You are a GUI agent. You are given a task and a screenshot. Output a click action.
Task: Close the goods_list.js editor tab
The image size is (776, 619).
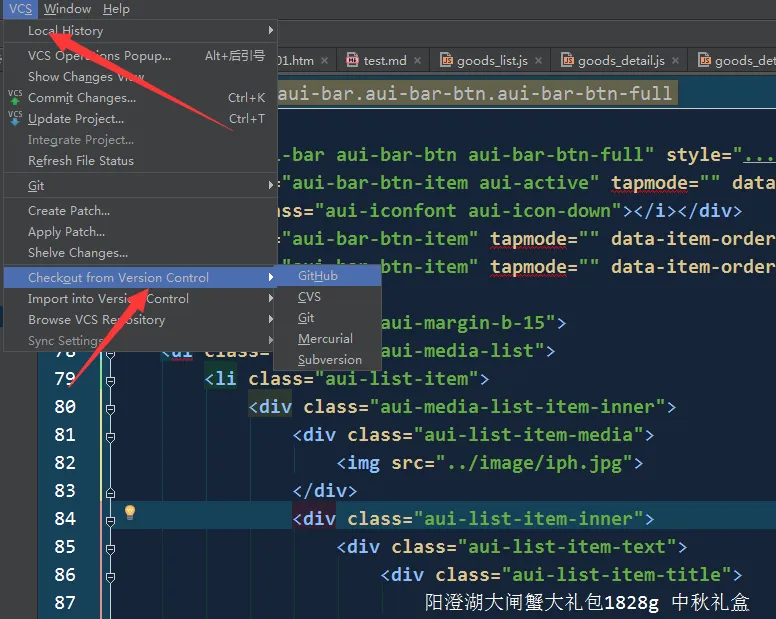point(538,60)
